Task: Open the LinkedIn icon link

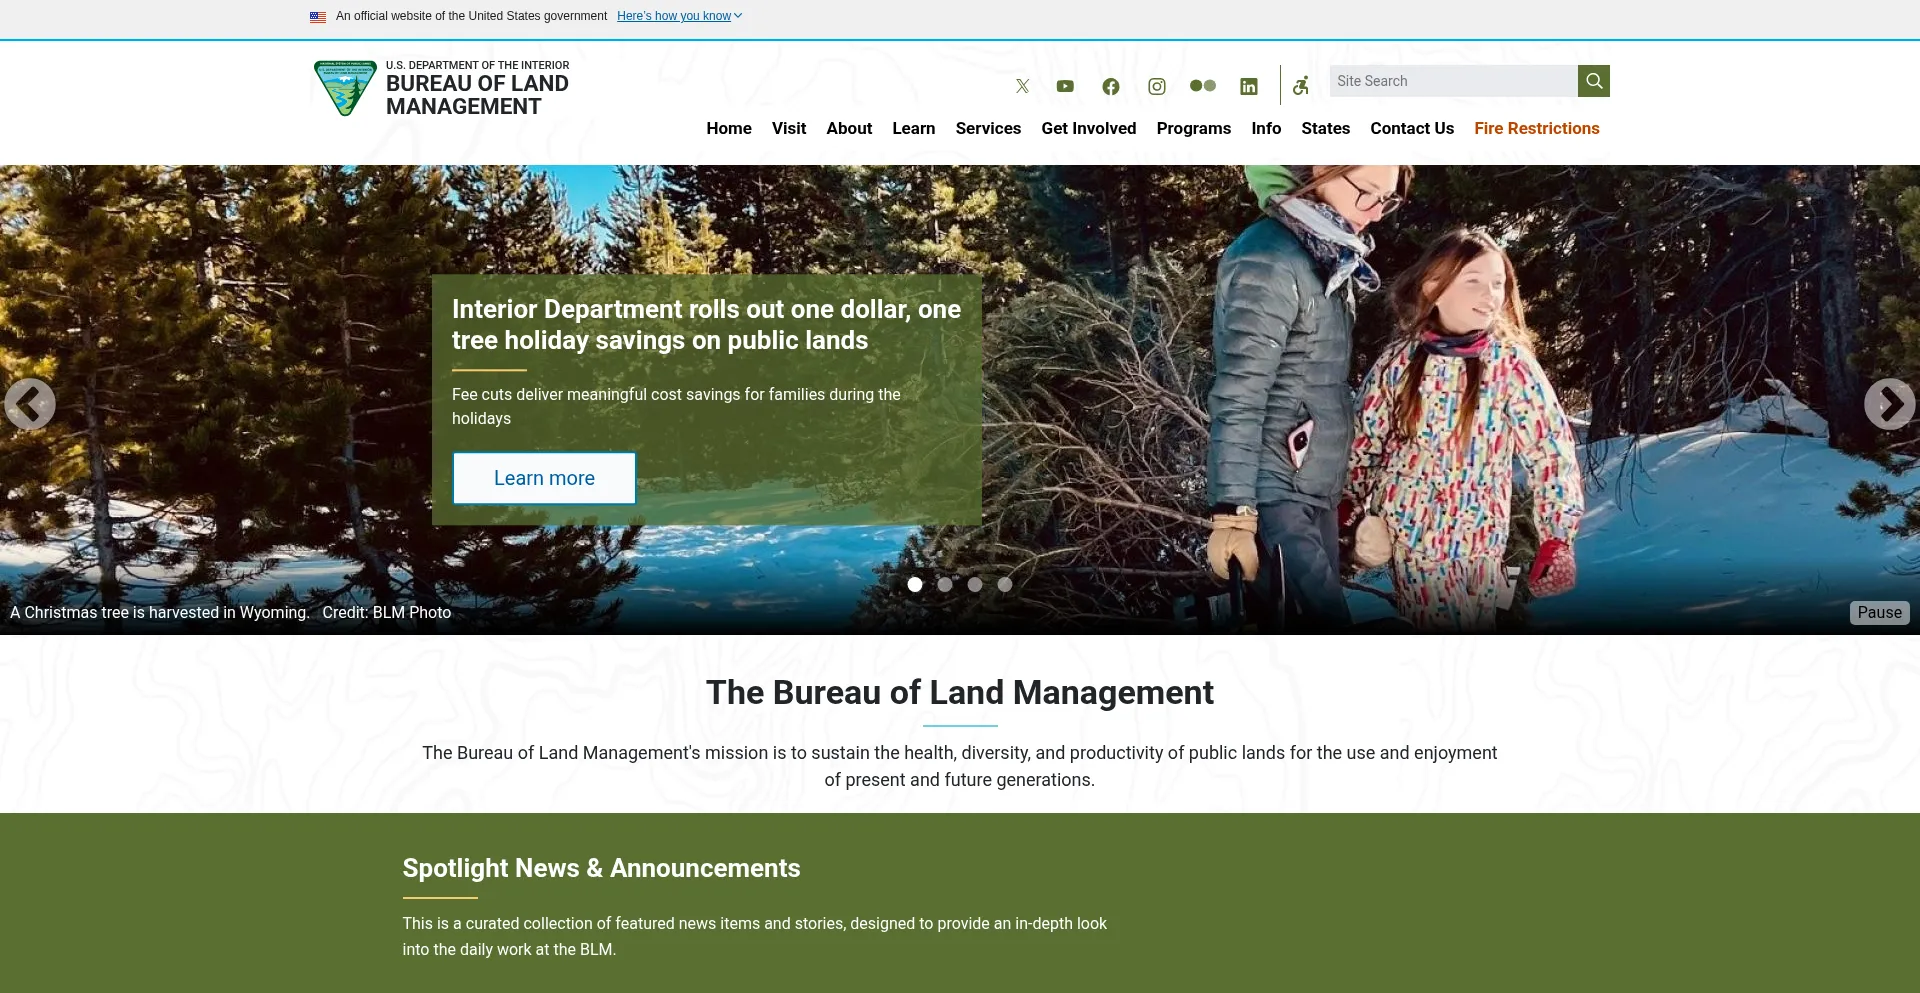Action: 1249,86
